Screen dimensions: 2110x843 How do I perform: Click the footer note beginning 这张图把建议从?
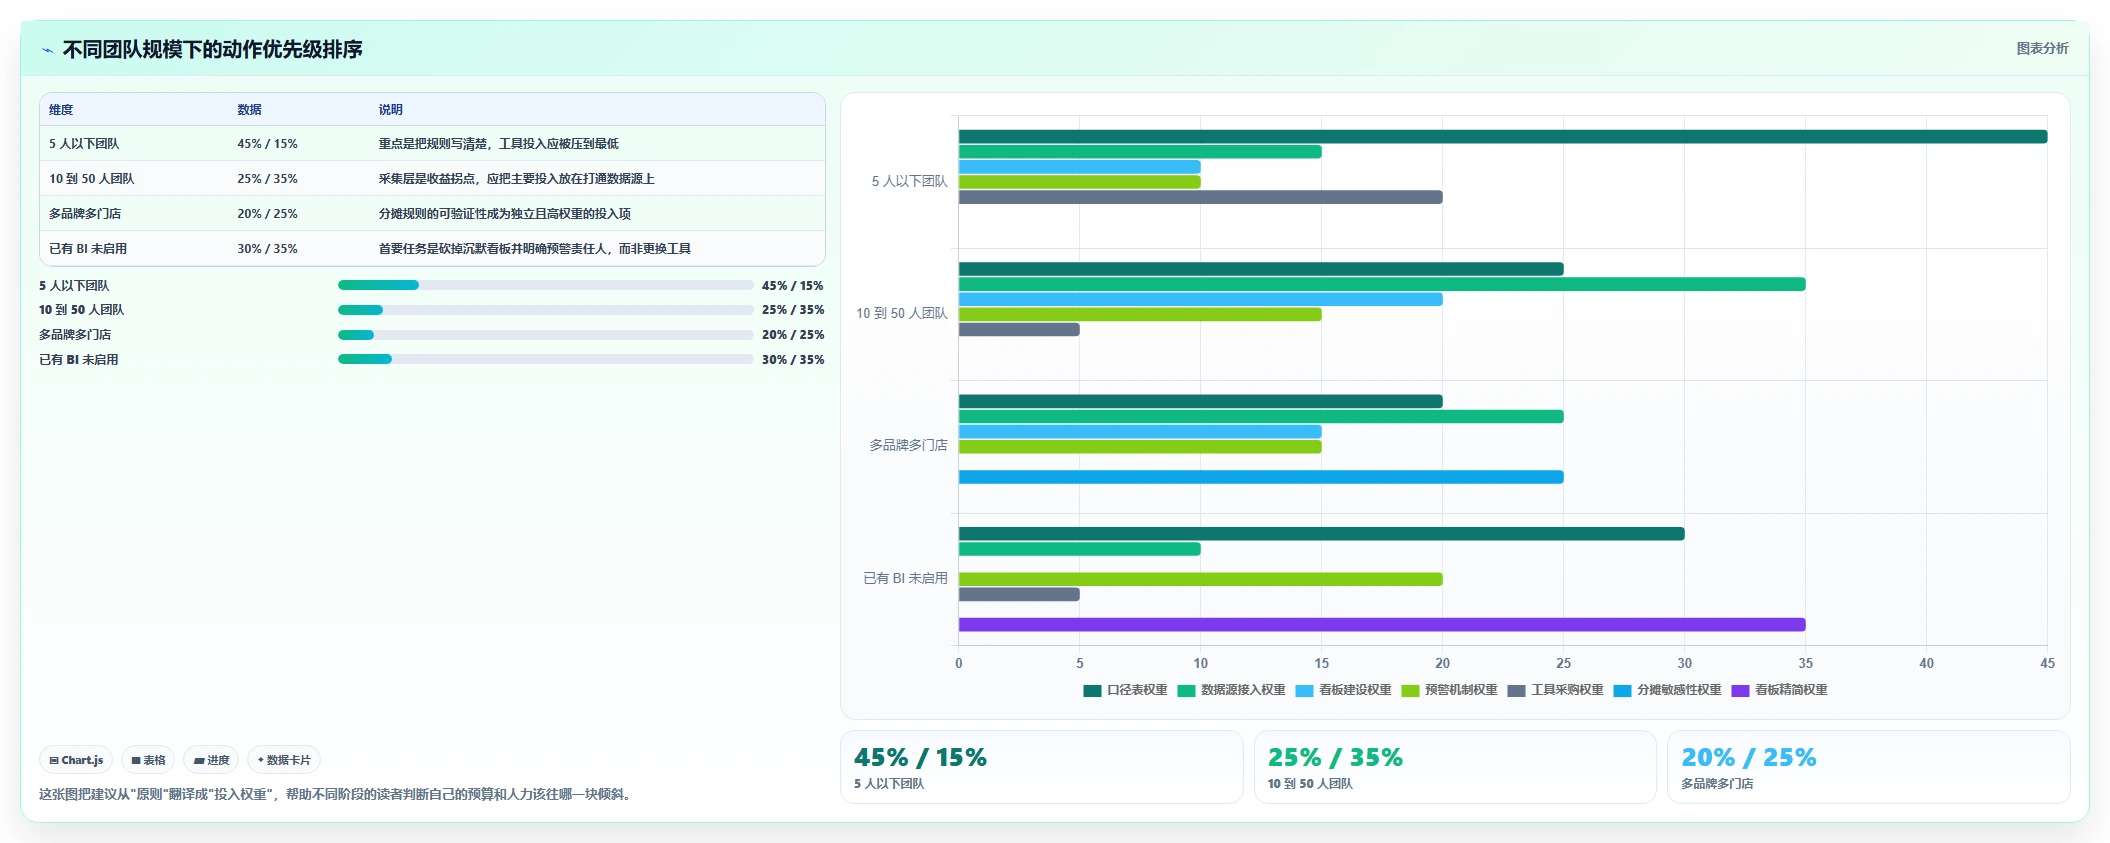(335, 795)
